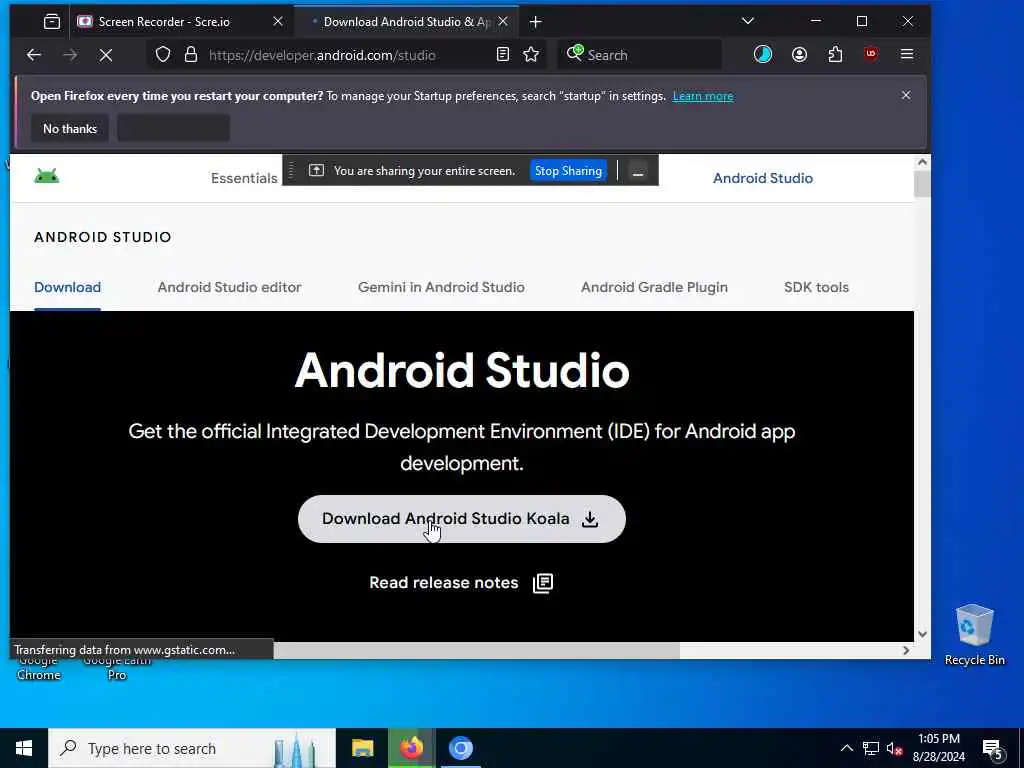Click the Firefox Search box
Image resolution: width=1024 pixels, height=768 pixels.
pos(640,55)
